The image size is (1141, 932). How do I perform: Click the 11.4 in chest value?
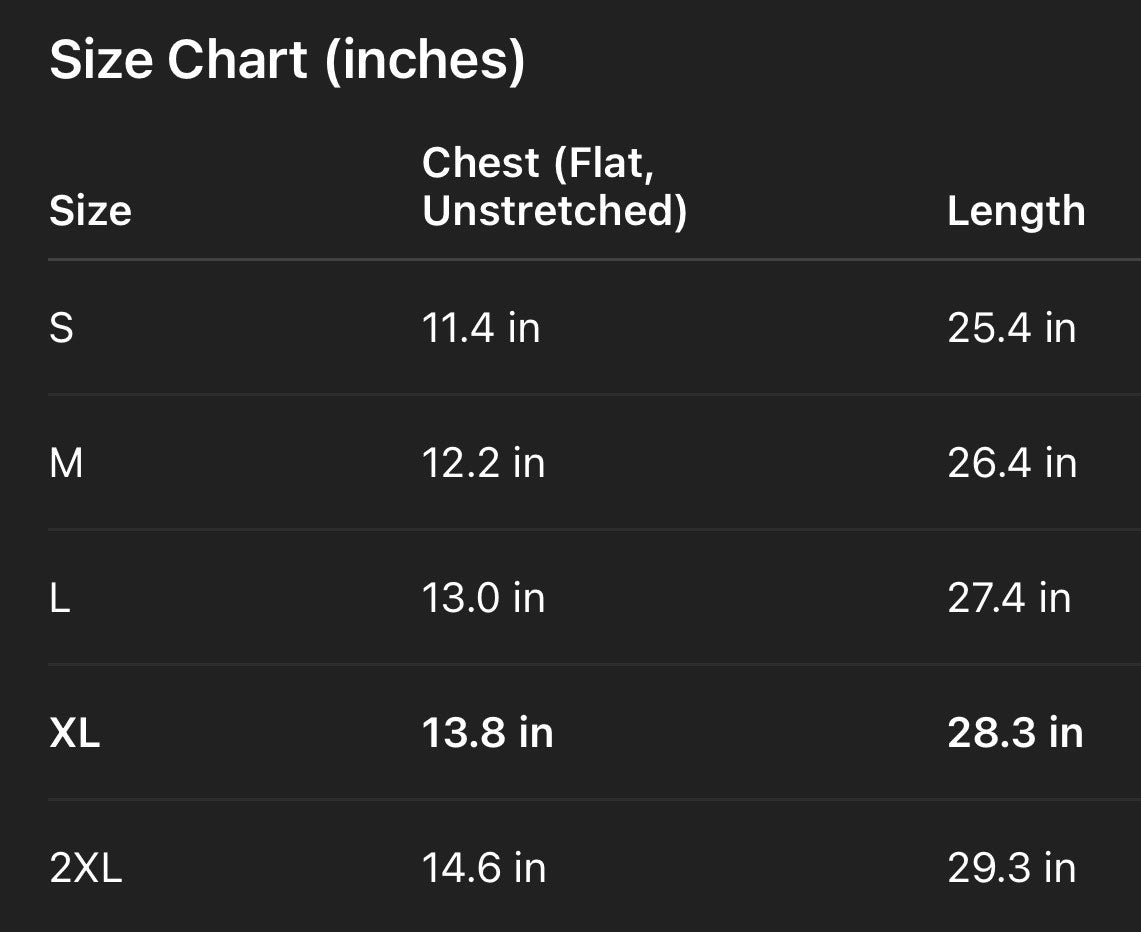pyautogui.click(x=481, y=328)
